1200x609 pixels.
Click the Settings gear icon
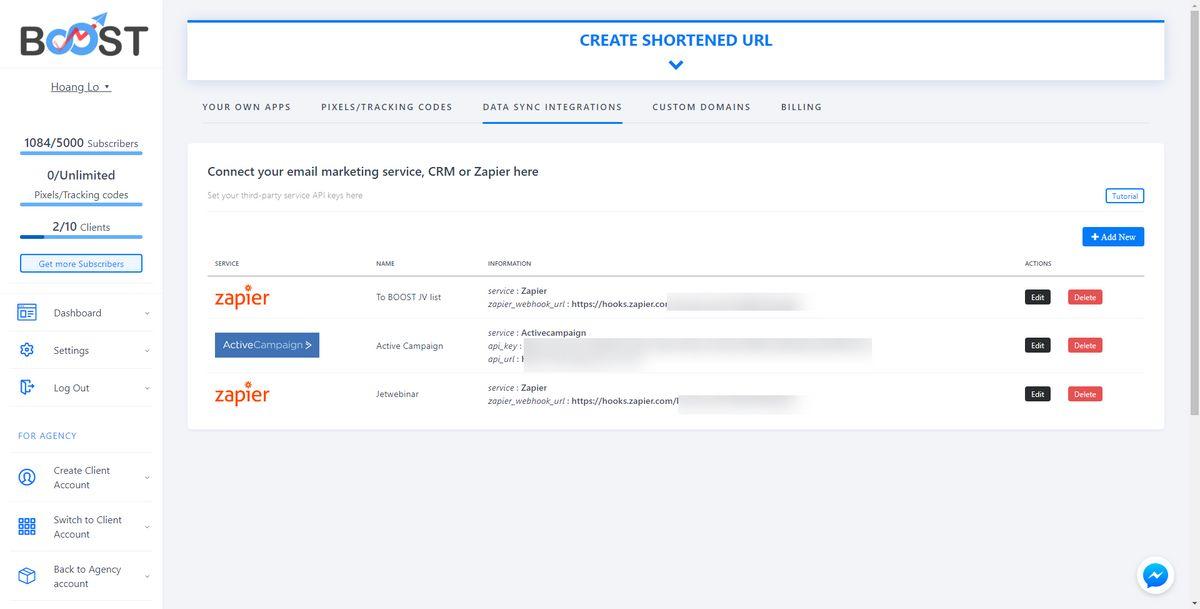point(27,350)
